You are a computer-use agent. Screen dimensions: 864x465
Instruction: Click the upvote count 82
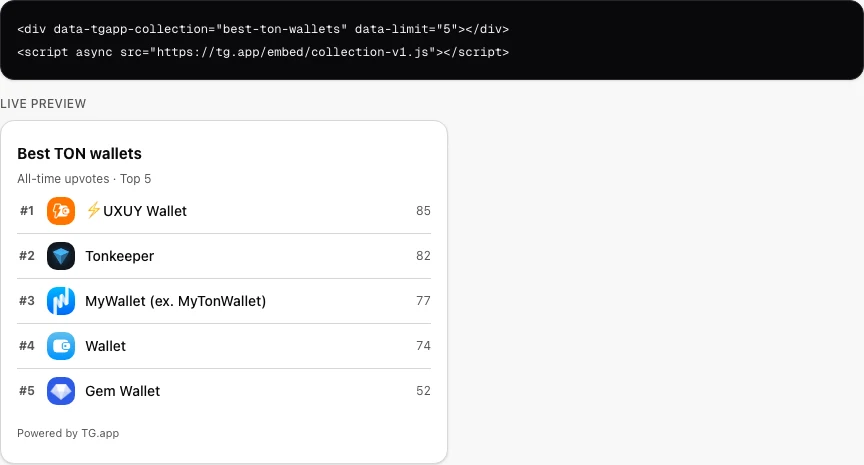click(x=423, y=256)
